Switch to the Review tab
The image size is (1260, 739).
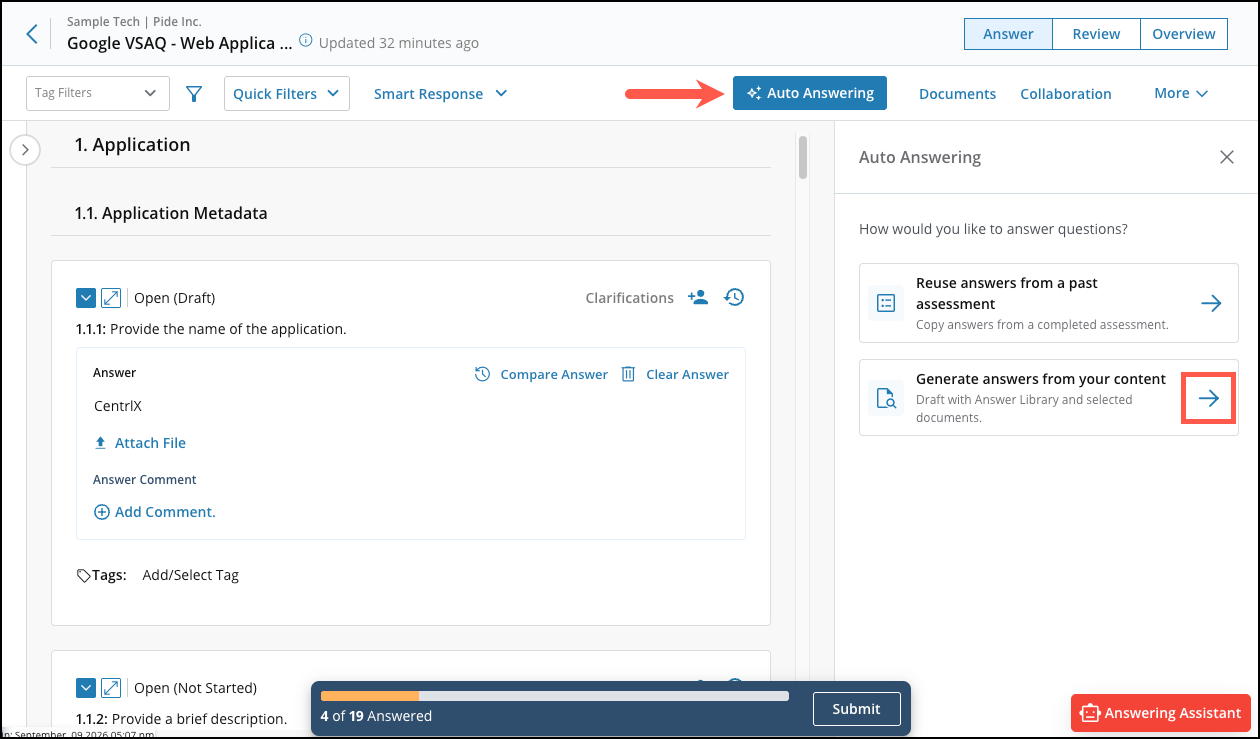coord(1096,33)
